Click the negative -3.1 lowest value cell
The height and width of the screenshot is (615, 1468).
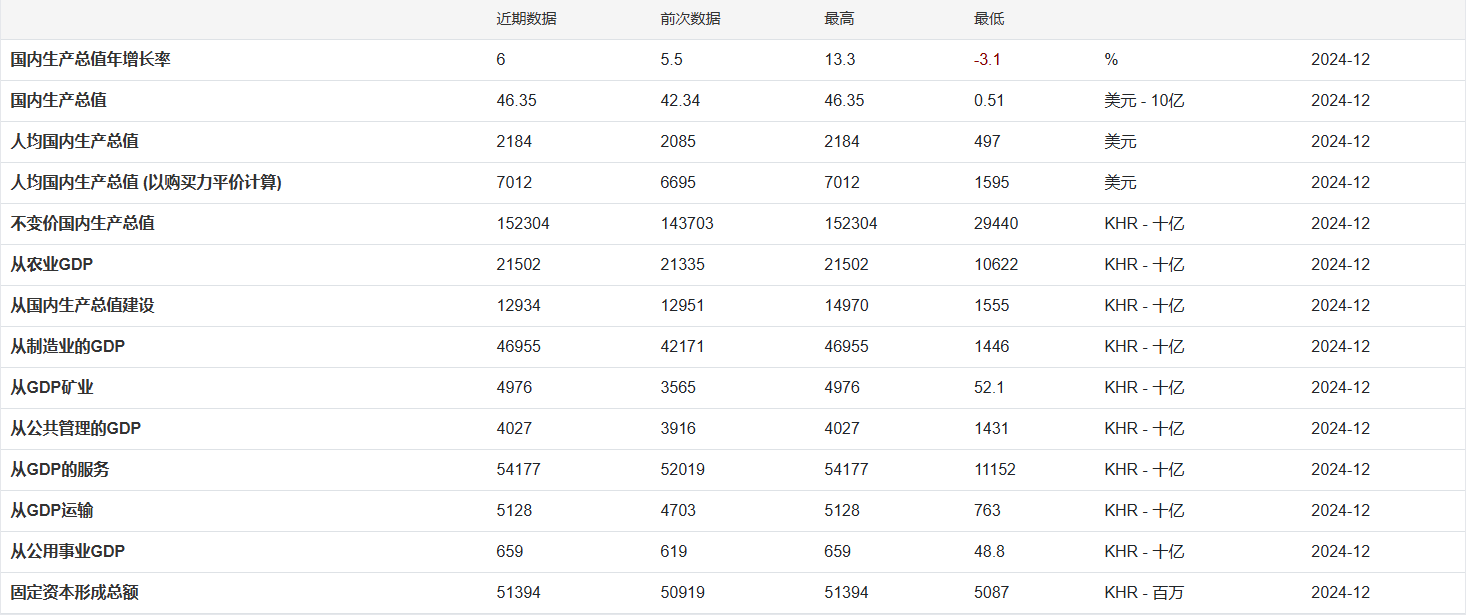pyautogui.click(x=987, y=60)
